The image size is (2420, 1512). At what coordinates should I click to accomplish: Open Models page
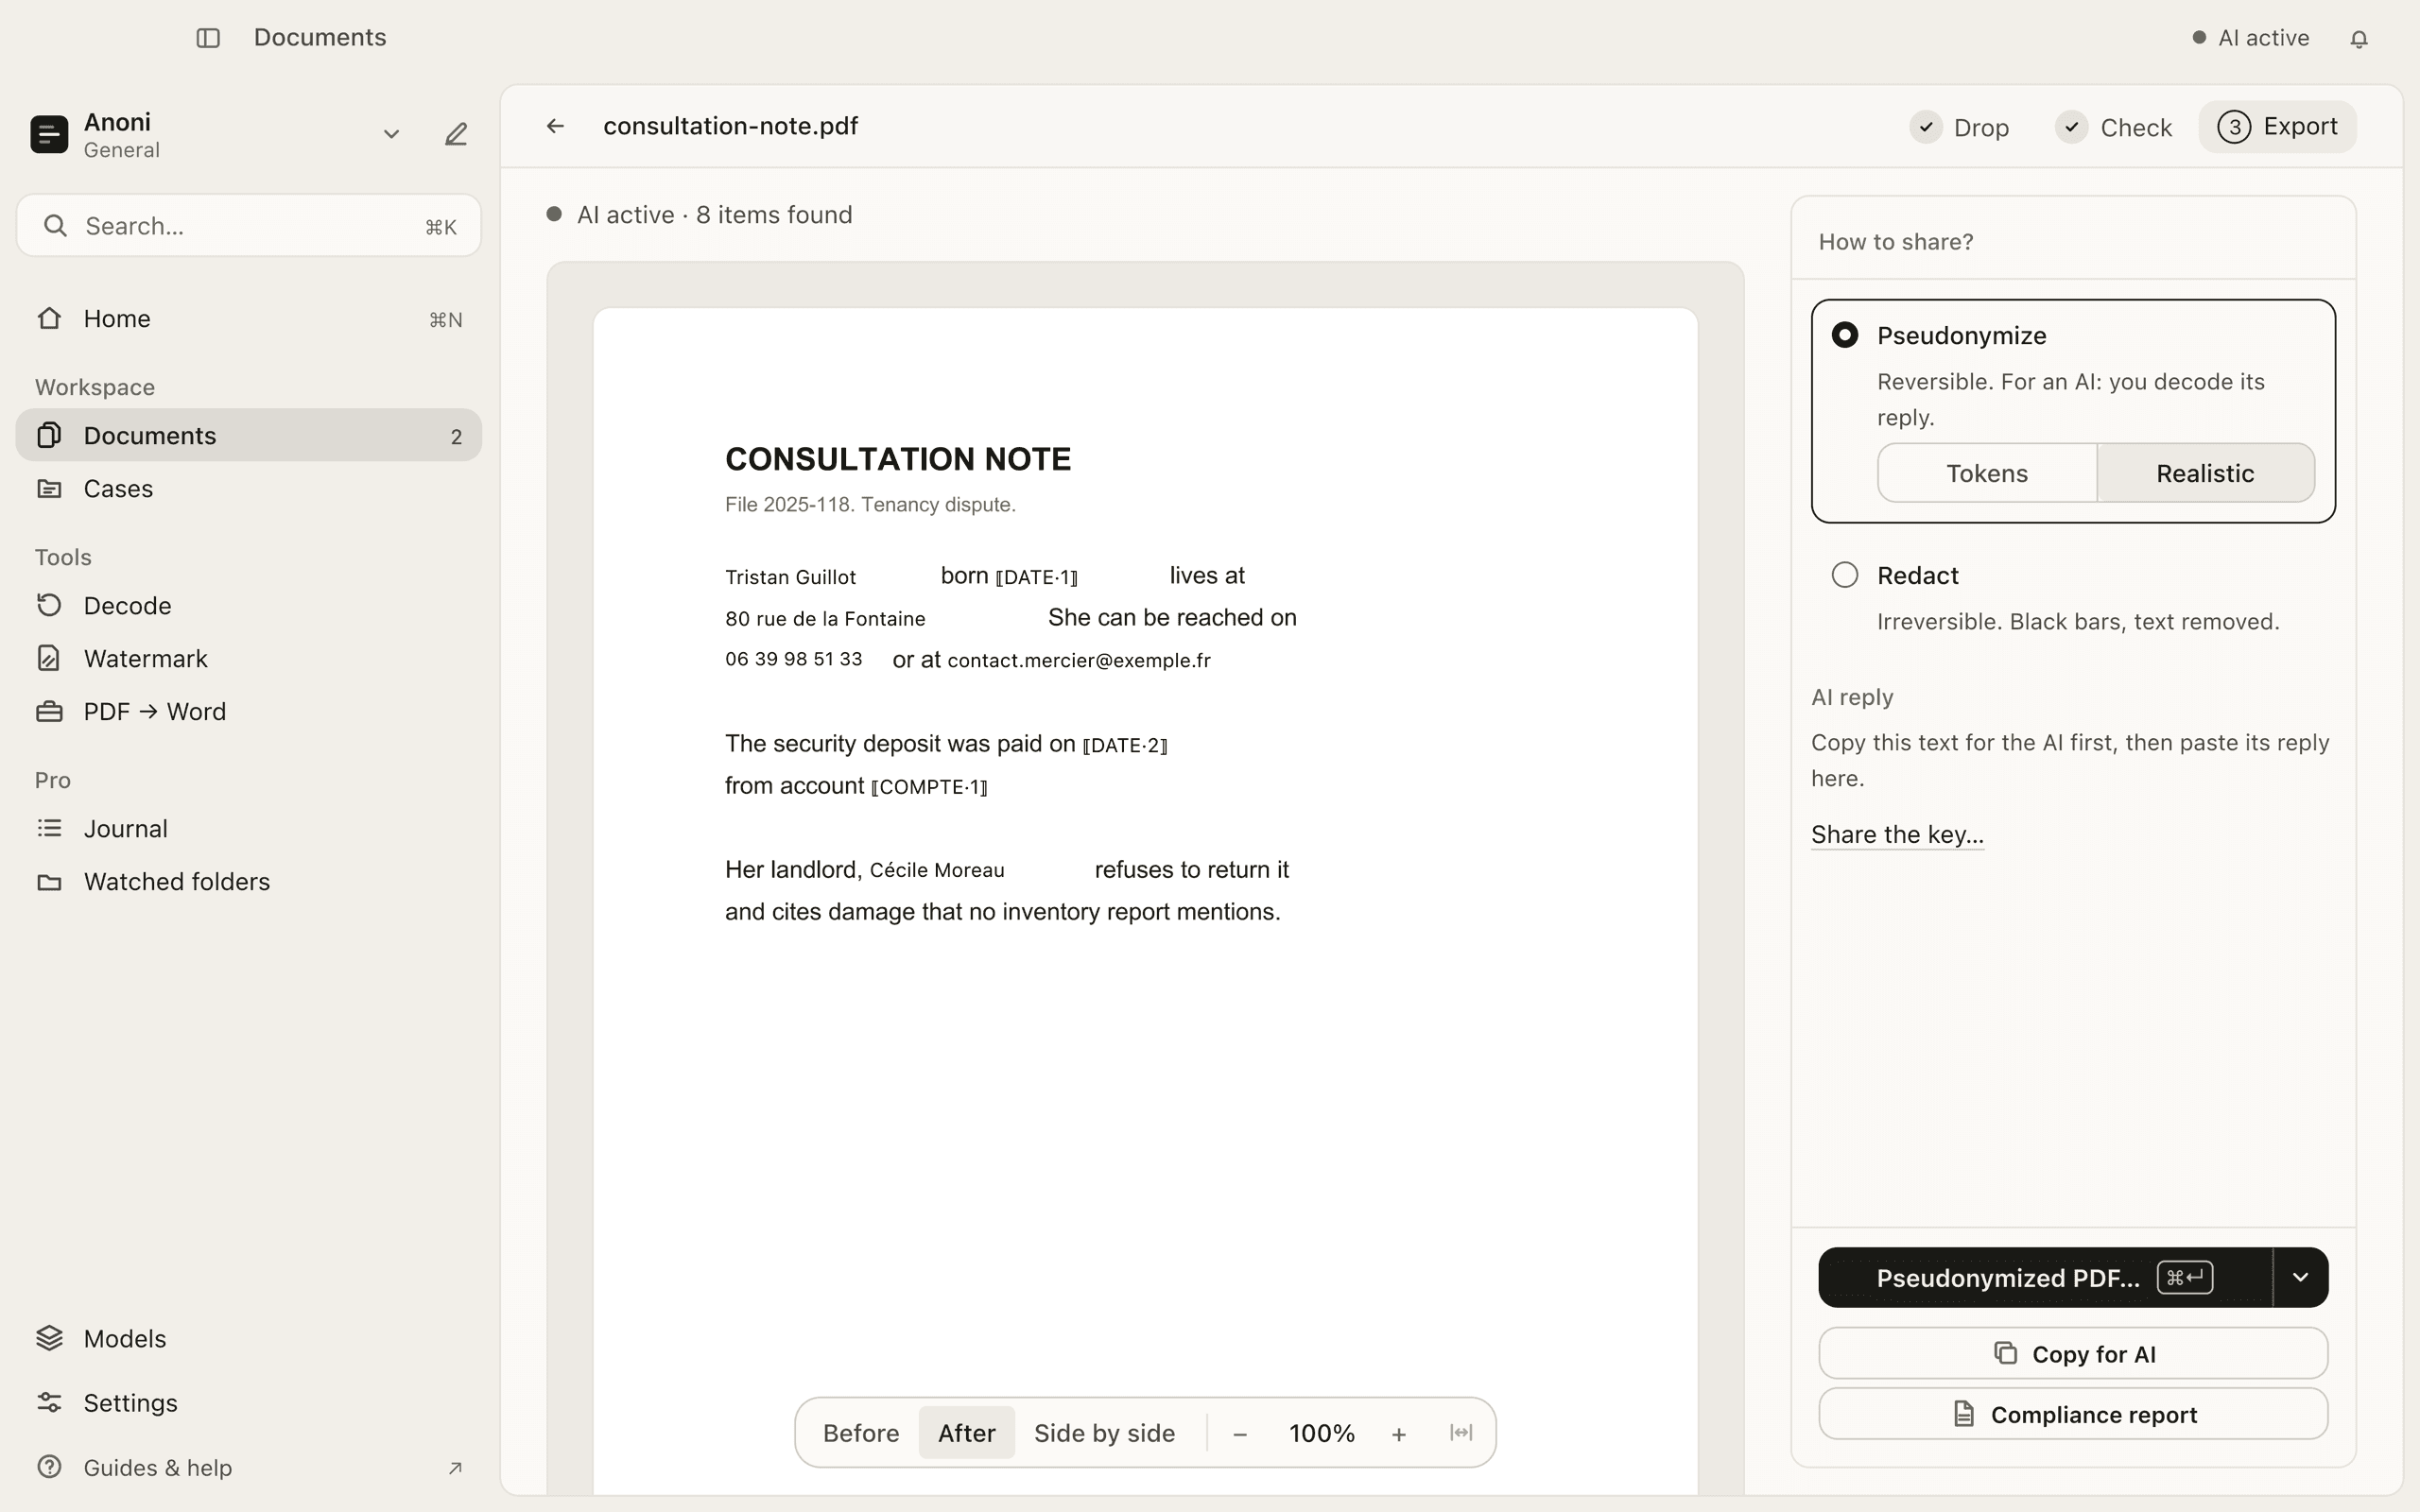click(248, 1338)
